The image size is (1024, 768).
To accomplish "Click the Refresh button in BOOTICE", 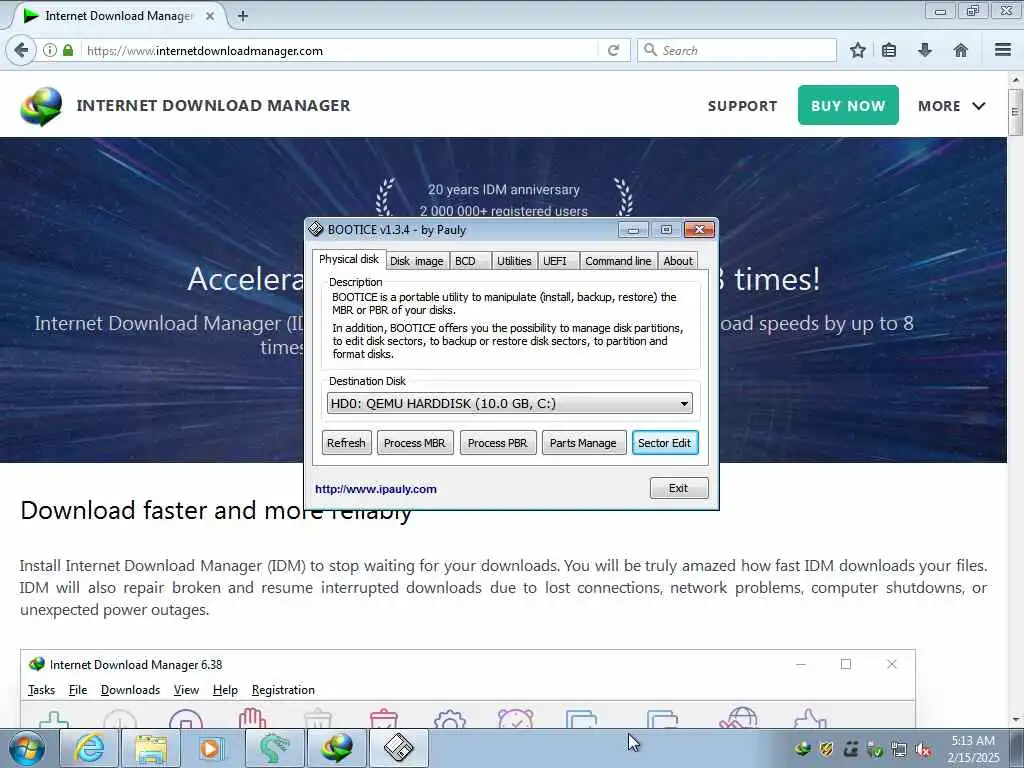I will tap(346, 443).
